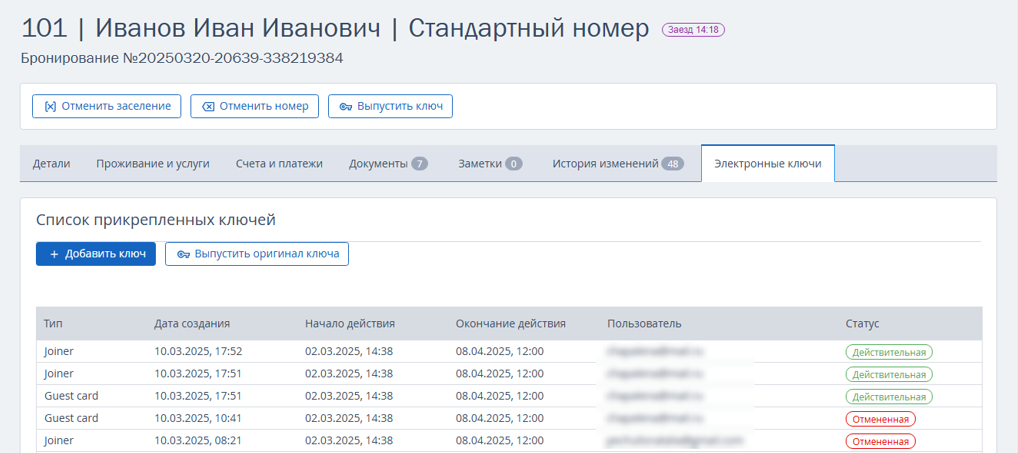Switch to the Проживание и услуги tab
The width and height of the screenshot is (1018, 453).
click(153, 164)
